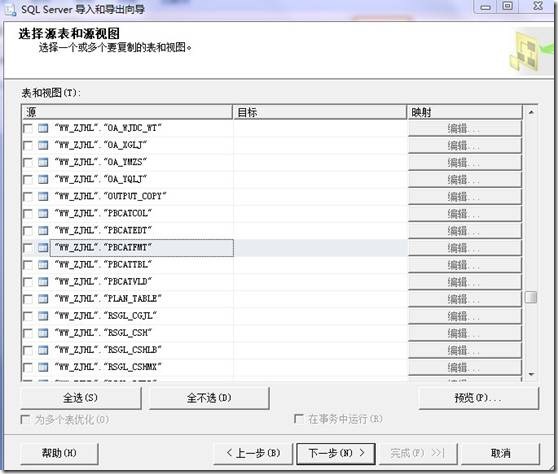This screenshot has width=558, height=474.
Task: Click the SQL Server wizard title bar icon
Action: [10, 10]
